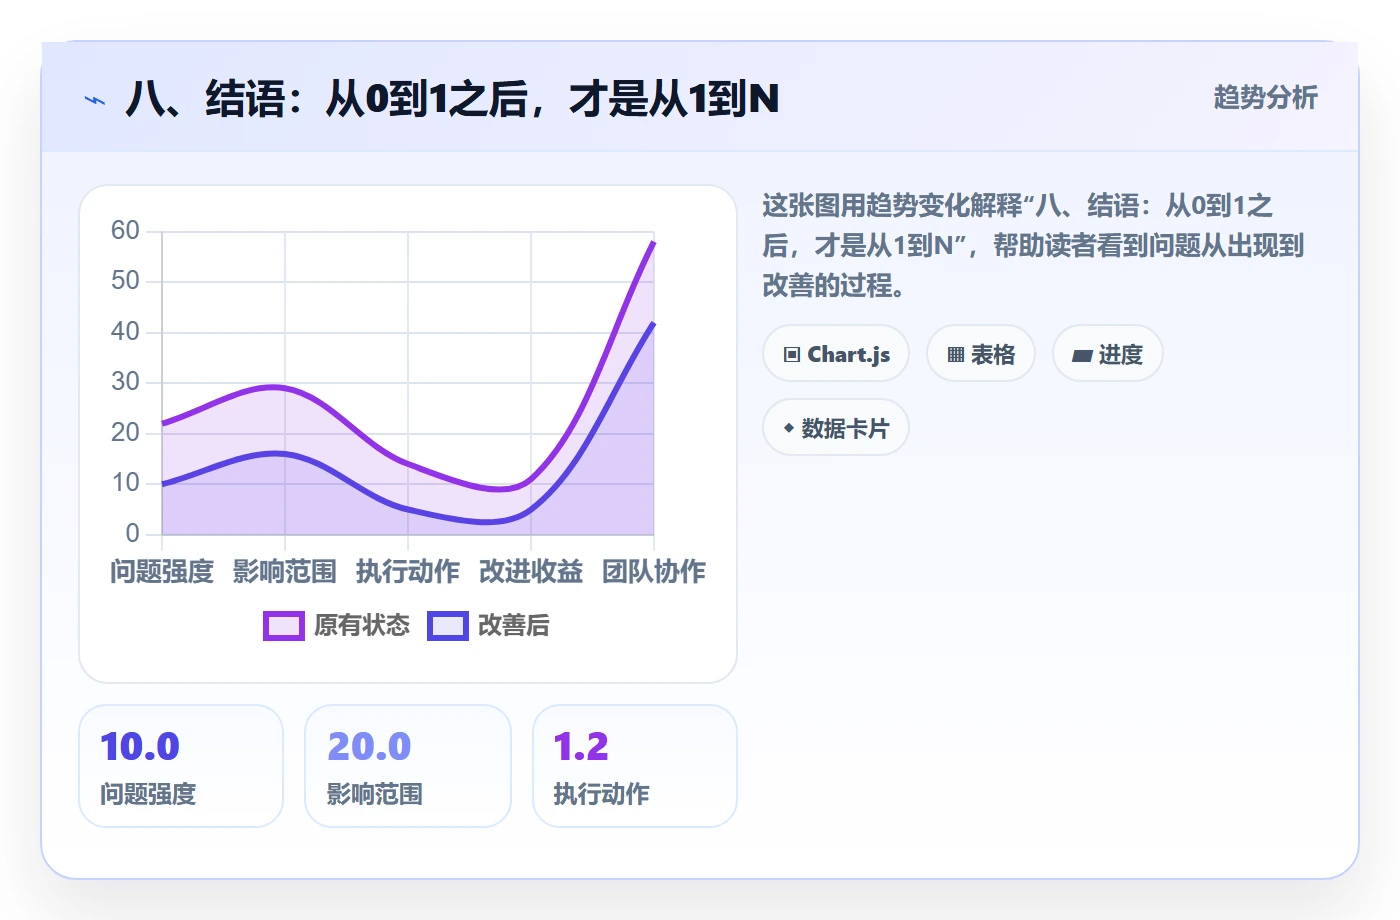Click the 执行动作 axis label on the chart
1400x920 pixels.
click(x=408, y=572)
